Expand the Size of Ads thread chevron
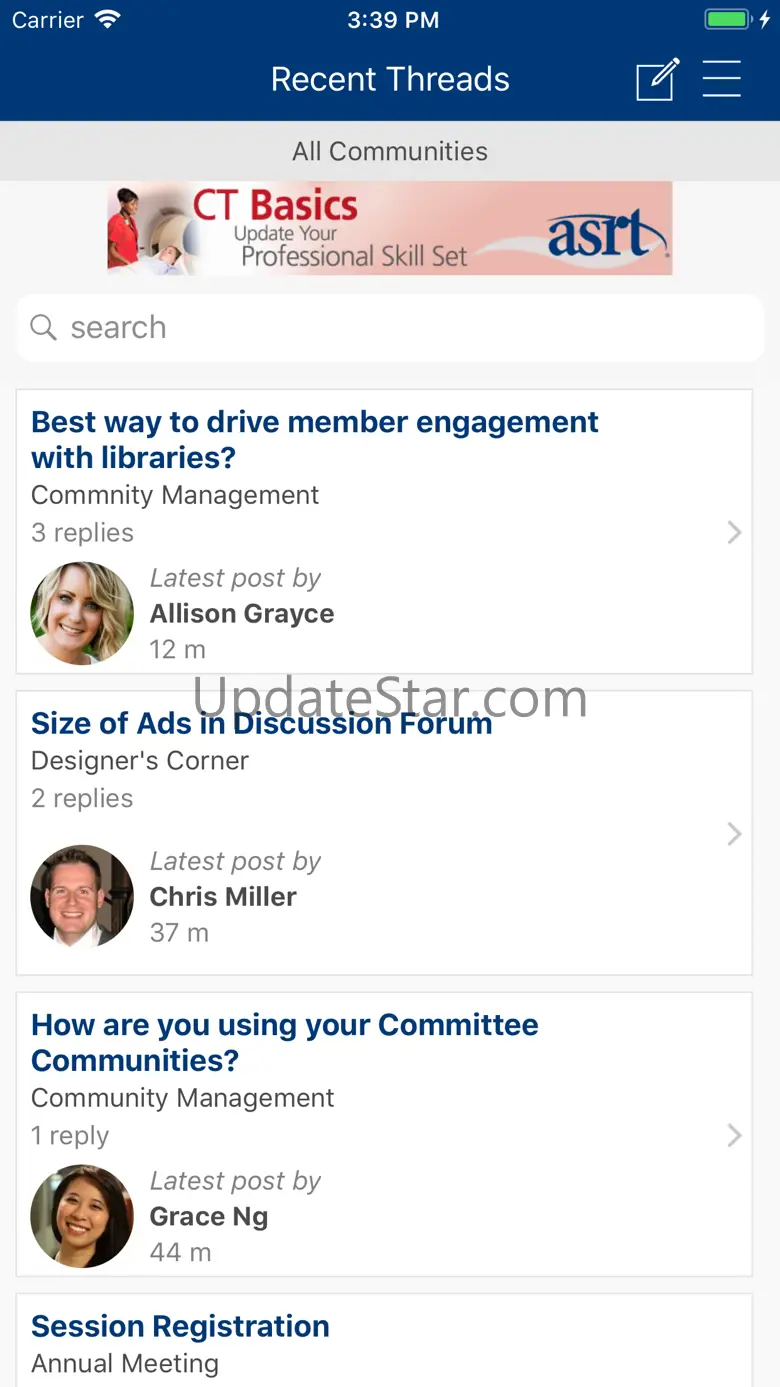 (734, 834)
